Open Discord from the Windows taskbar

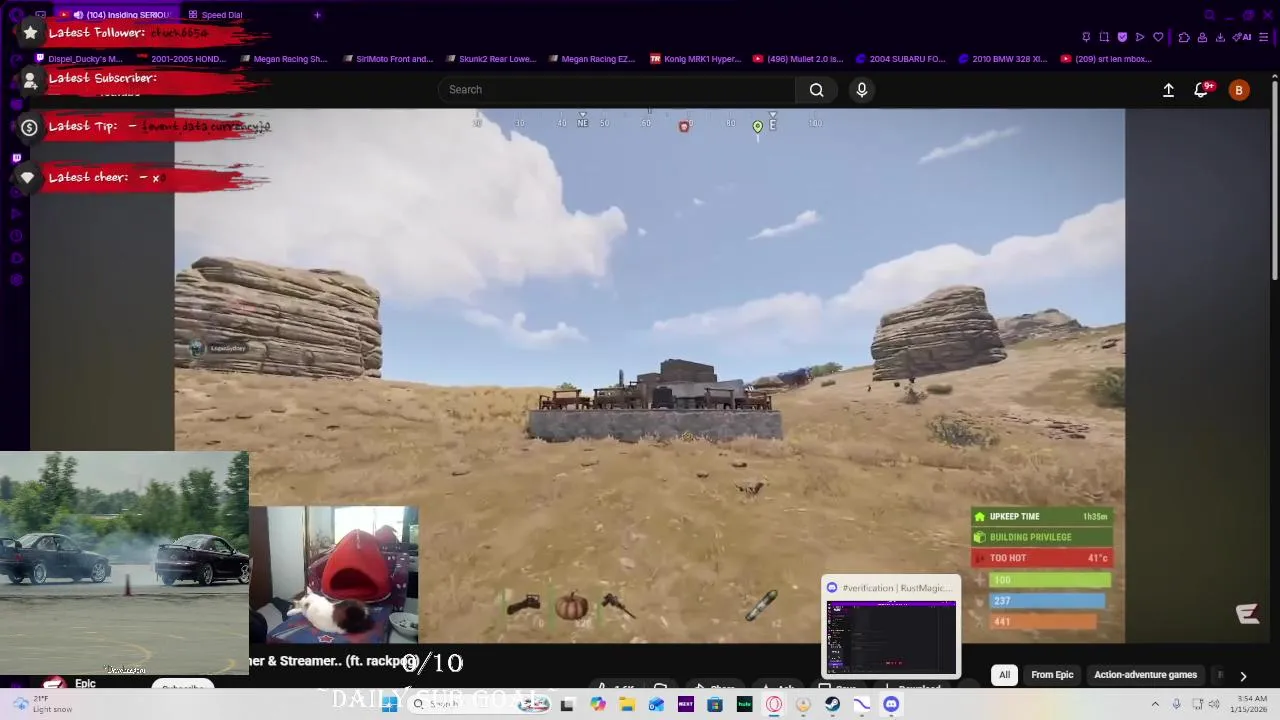(x=891, y=704)
